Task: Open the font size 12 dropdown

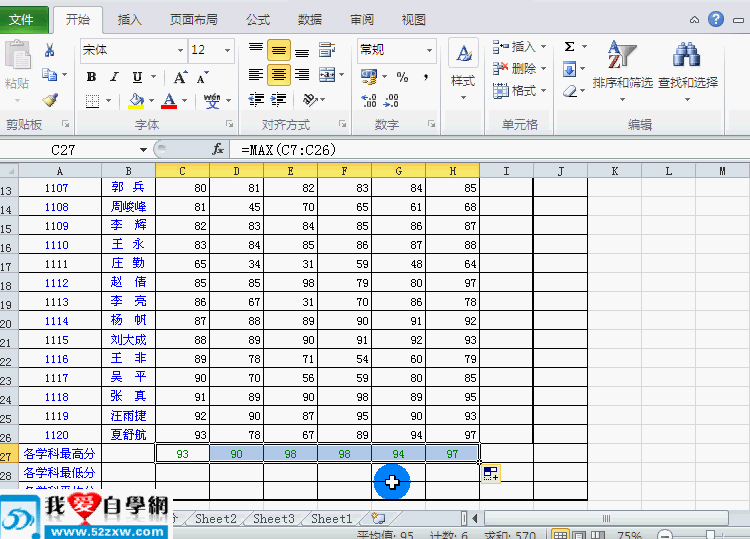Action: [x=227, y=50]
